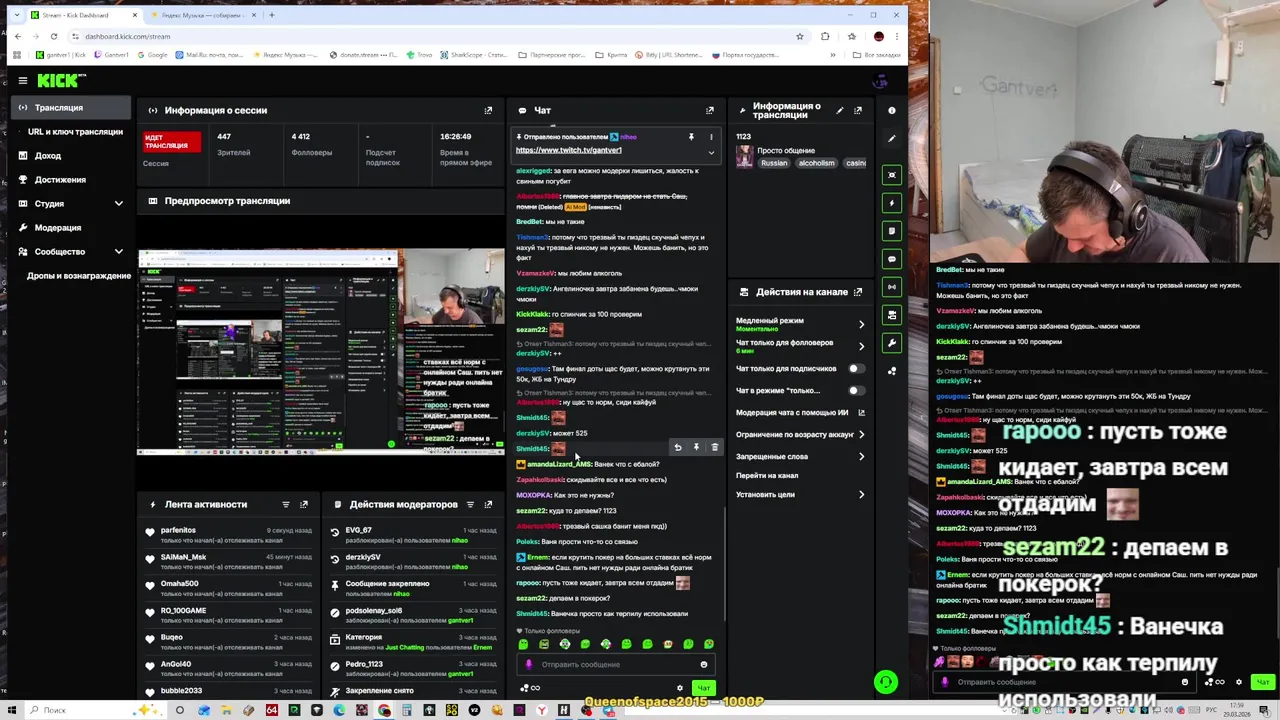Toggle the wrench panel icon in sidebar

[x=892, y=343]
